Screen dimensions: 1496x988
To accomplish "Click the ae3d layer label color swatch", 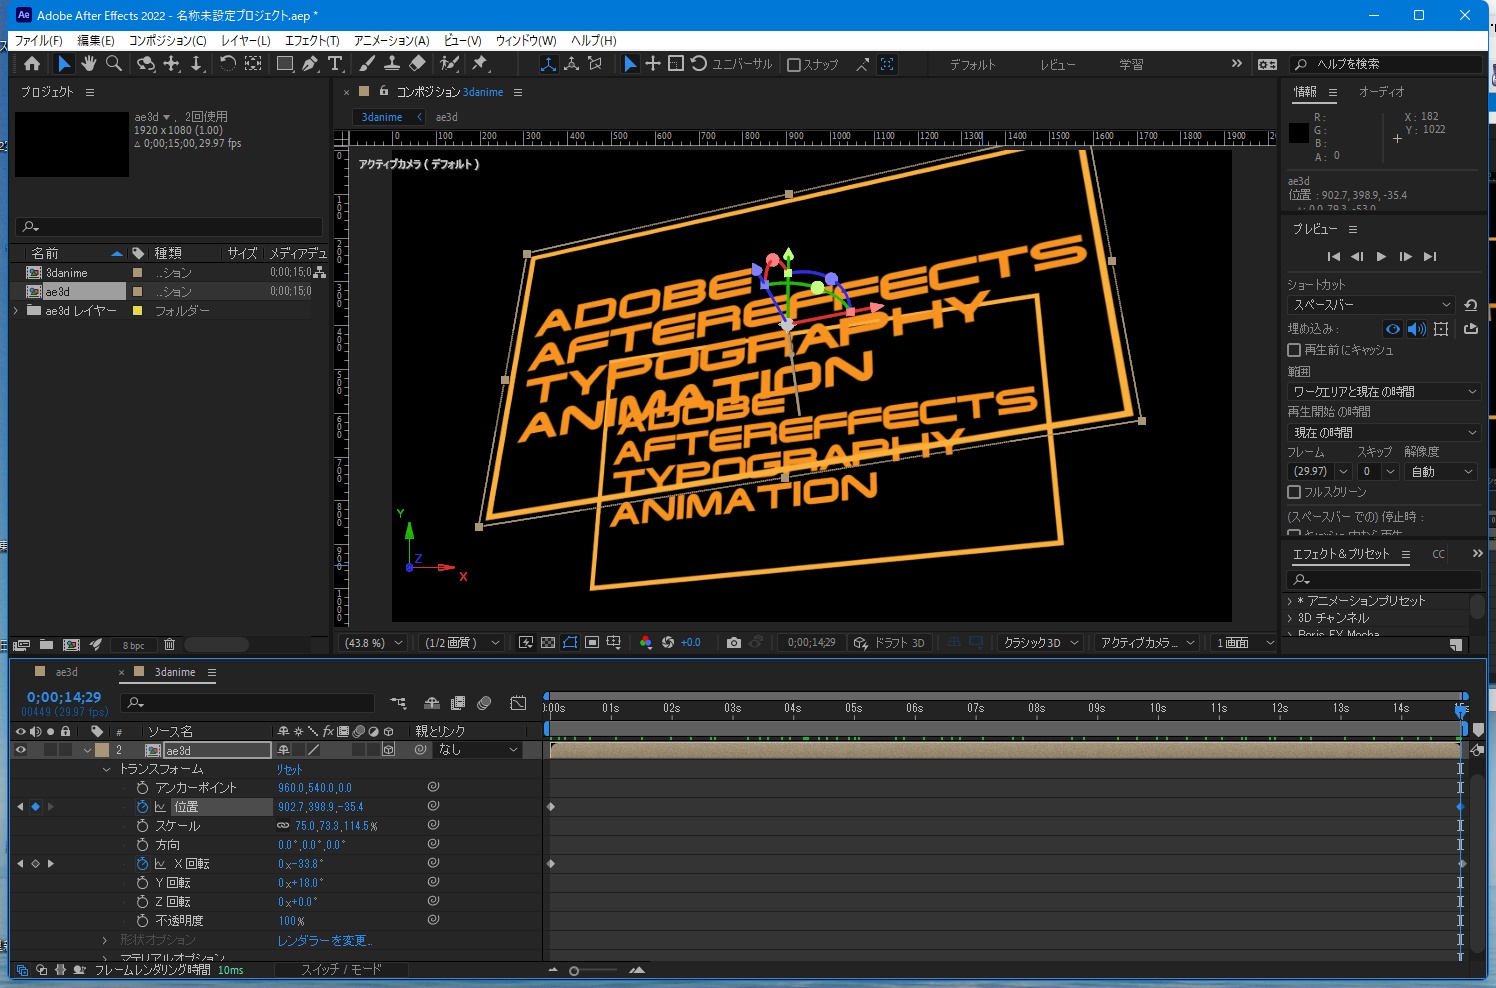I will click(102, 750).
